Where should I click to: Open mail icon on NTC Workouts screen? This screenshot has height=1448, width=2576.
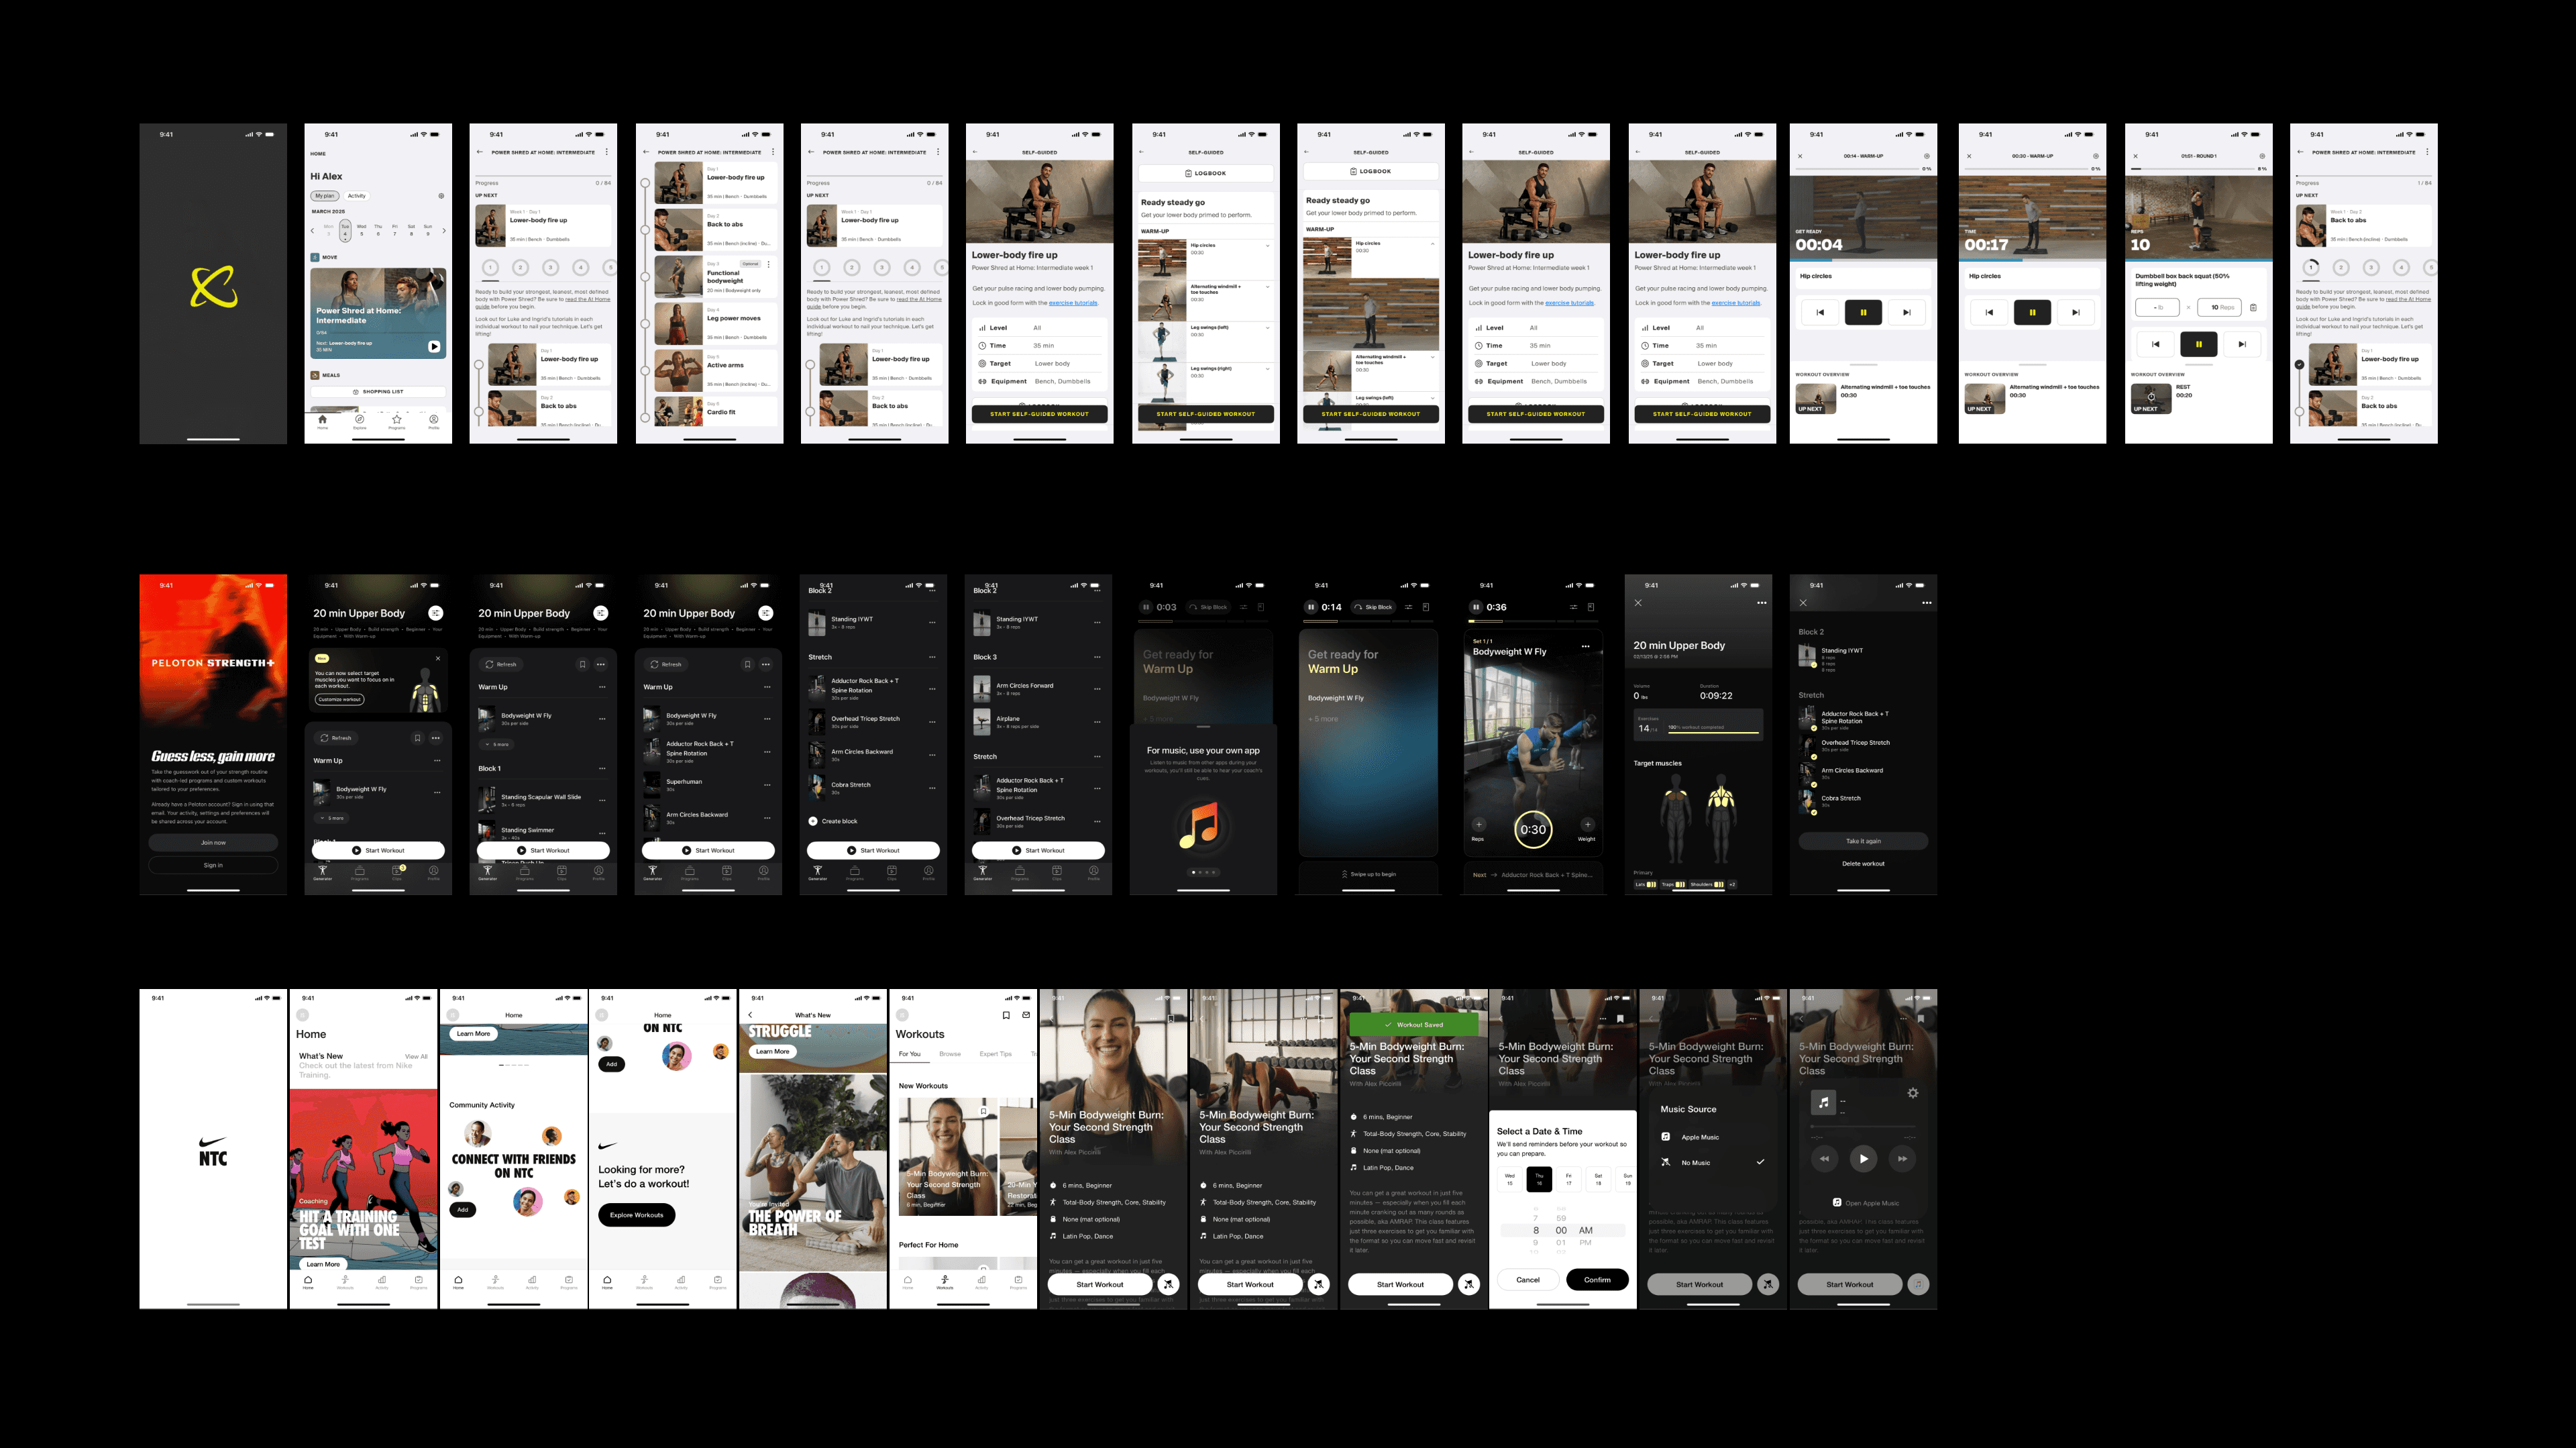point(1025,1015)
